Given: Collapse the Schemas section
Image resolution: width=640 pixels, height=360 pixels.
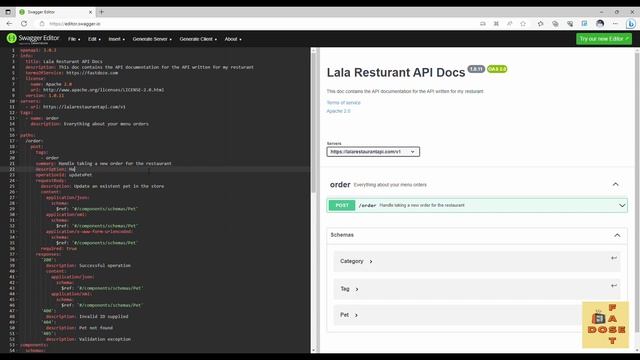Looking at the screenshot, I should (x=617, y=235).
